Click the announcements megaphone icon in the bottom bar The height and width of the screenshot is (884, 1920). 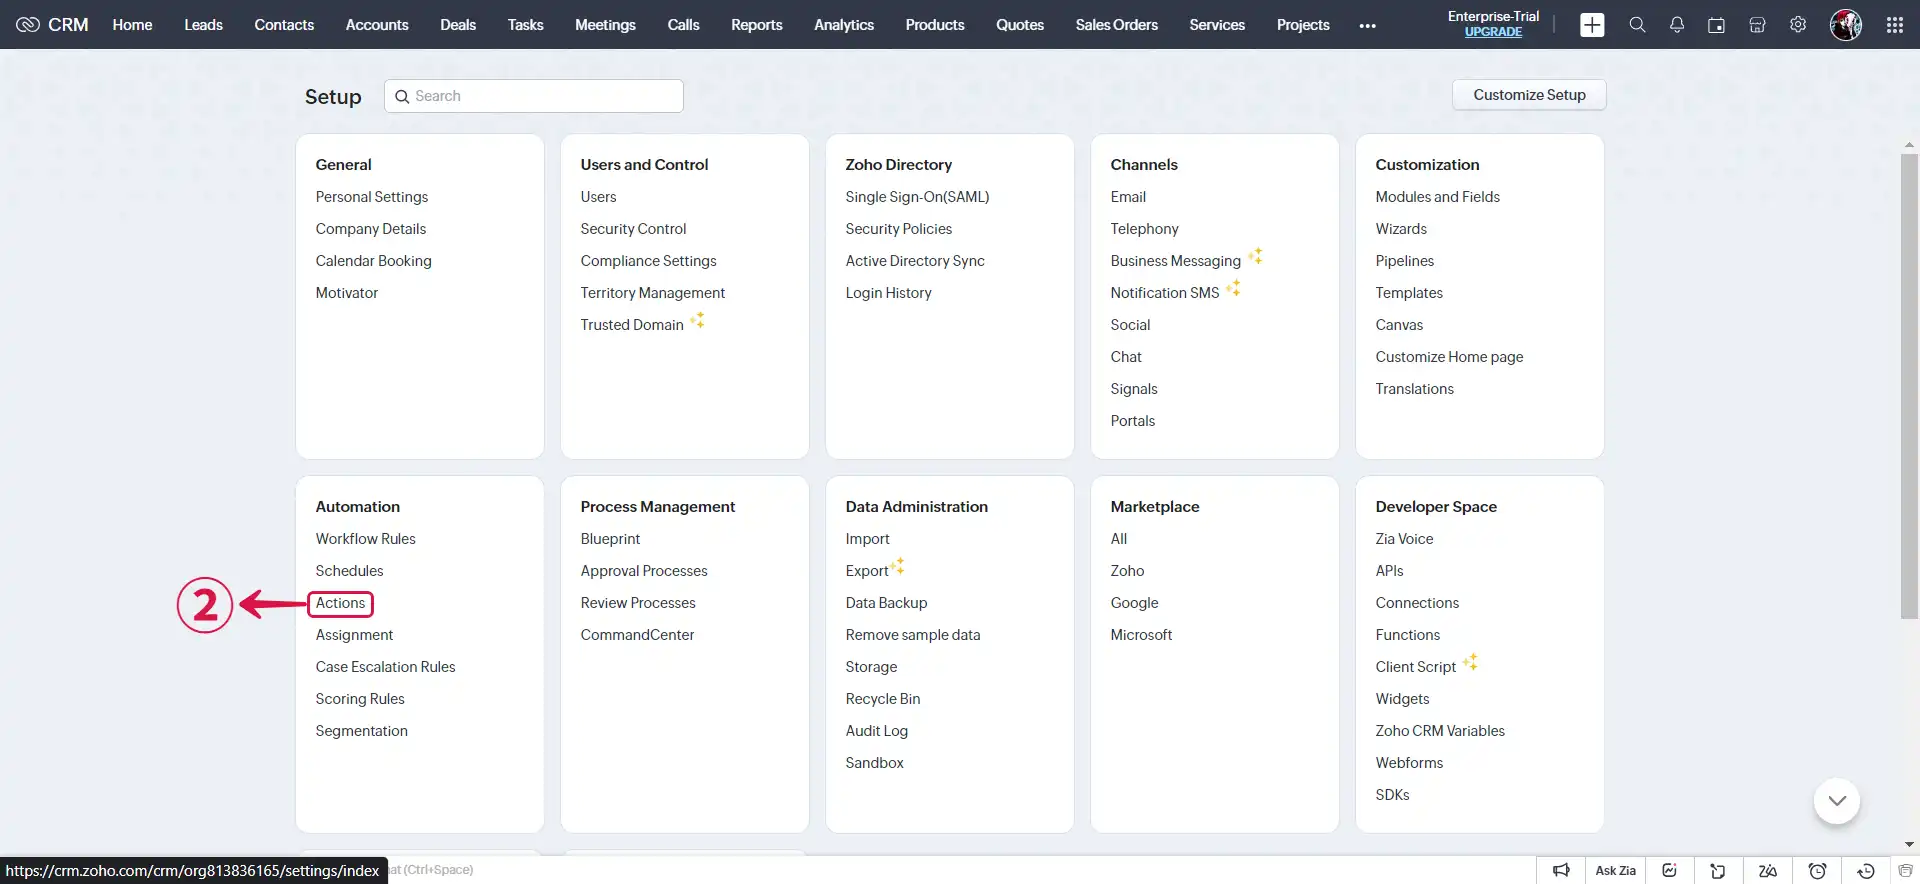pos(1561,870)
